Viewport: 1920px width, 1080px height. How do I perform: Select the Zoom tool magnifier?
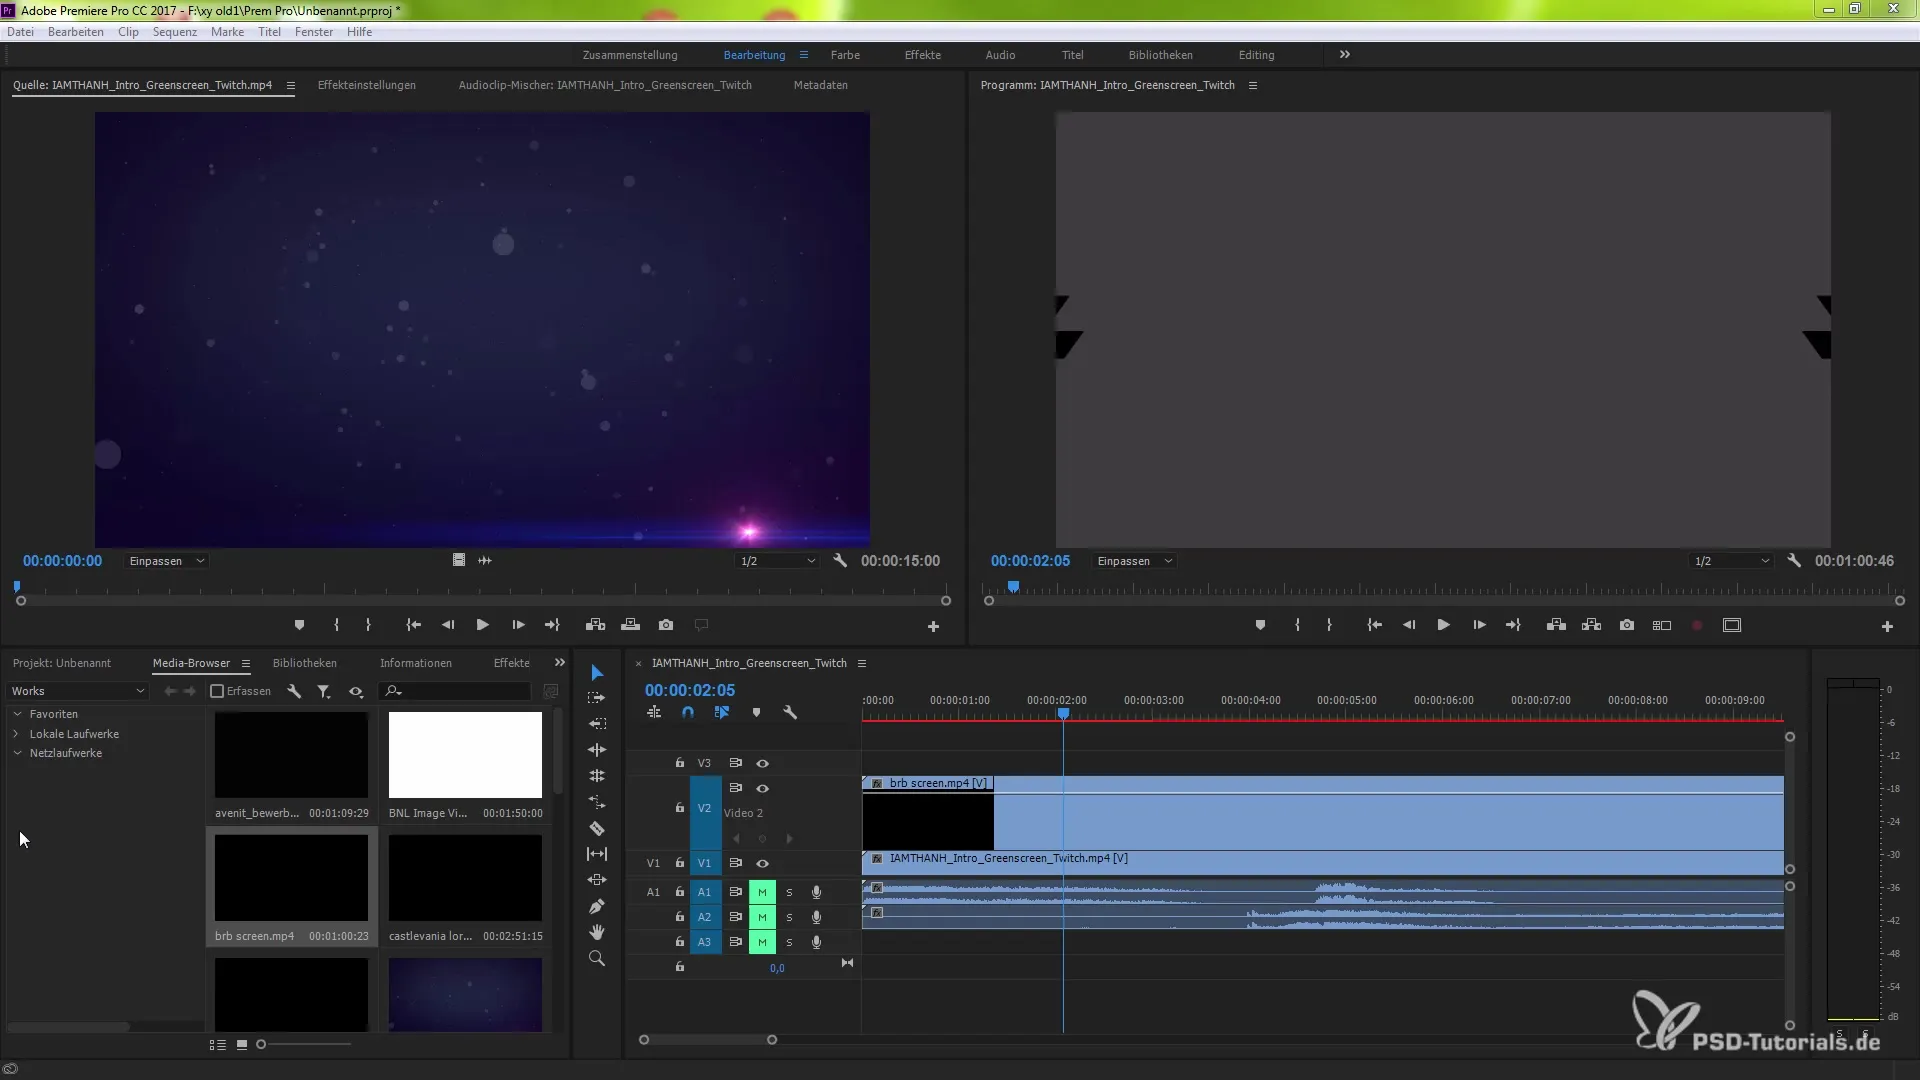597,958
